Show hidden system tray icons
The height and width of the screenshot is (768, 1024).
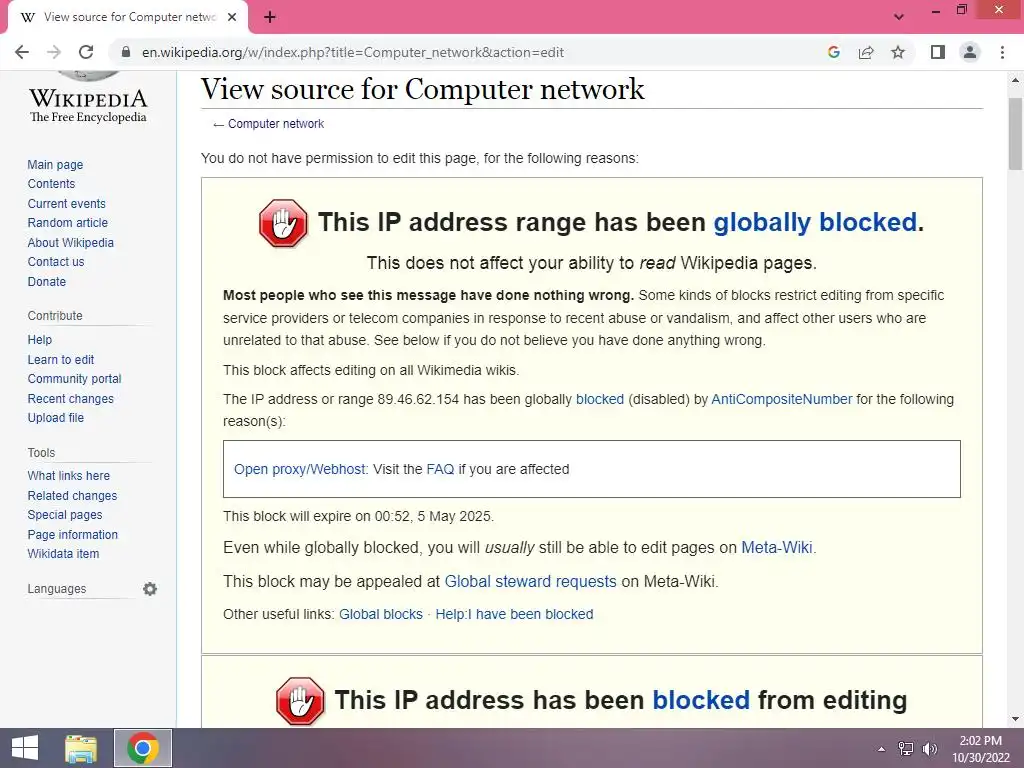[881, 749]
